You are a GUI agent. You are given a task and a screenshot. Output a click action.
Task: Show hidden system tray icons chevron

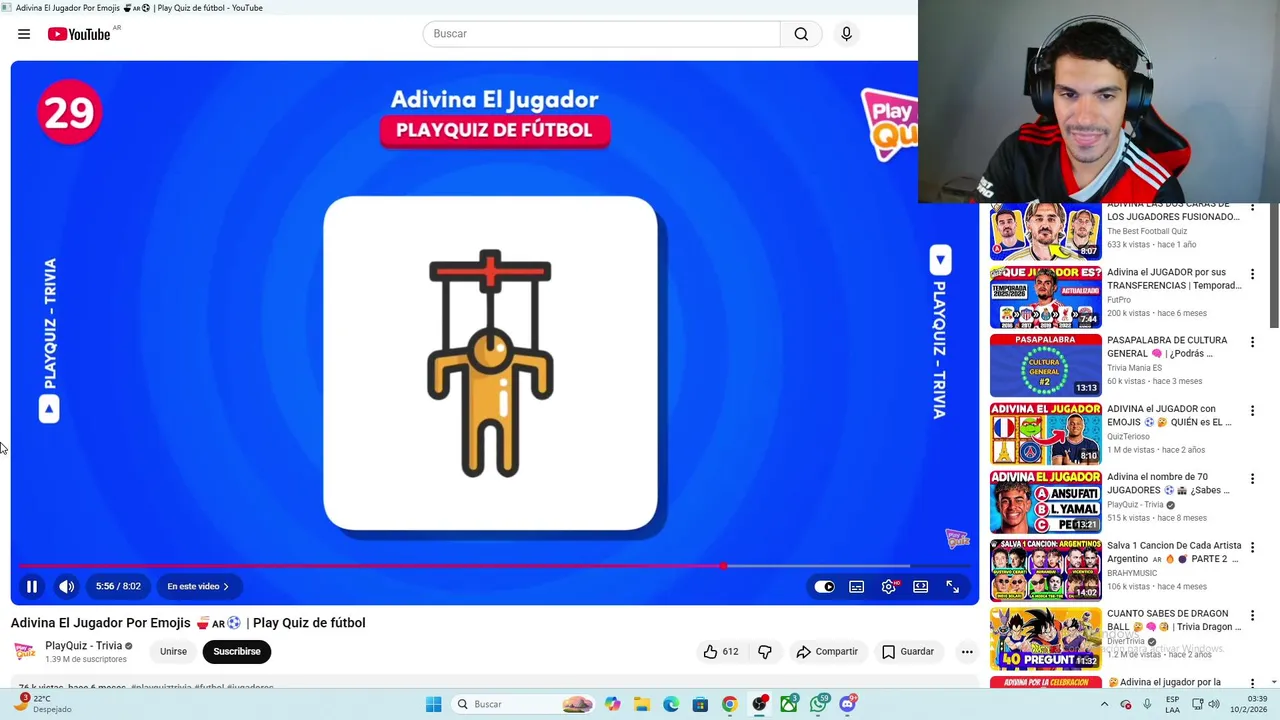coord(1104,705)
